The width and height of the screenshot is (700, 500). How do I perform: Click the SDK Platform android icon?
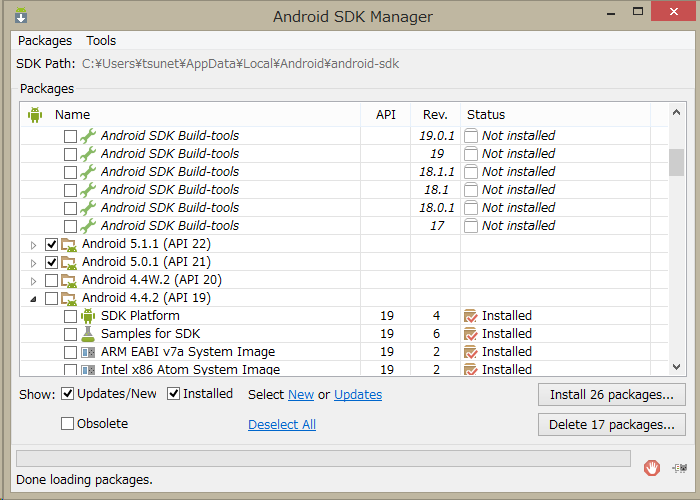click(x=88, y=316)
